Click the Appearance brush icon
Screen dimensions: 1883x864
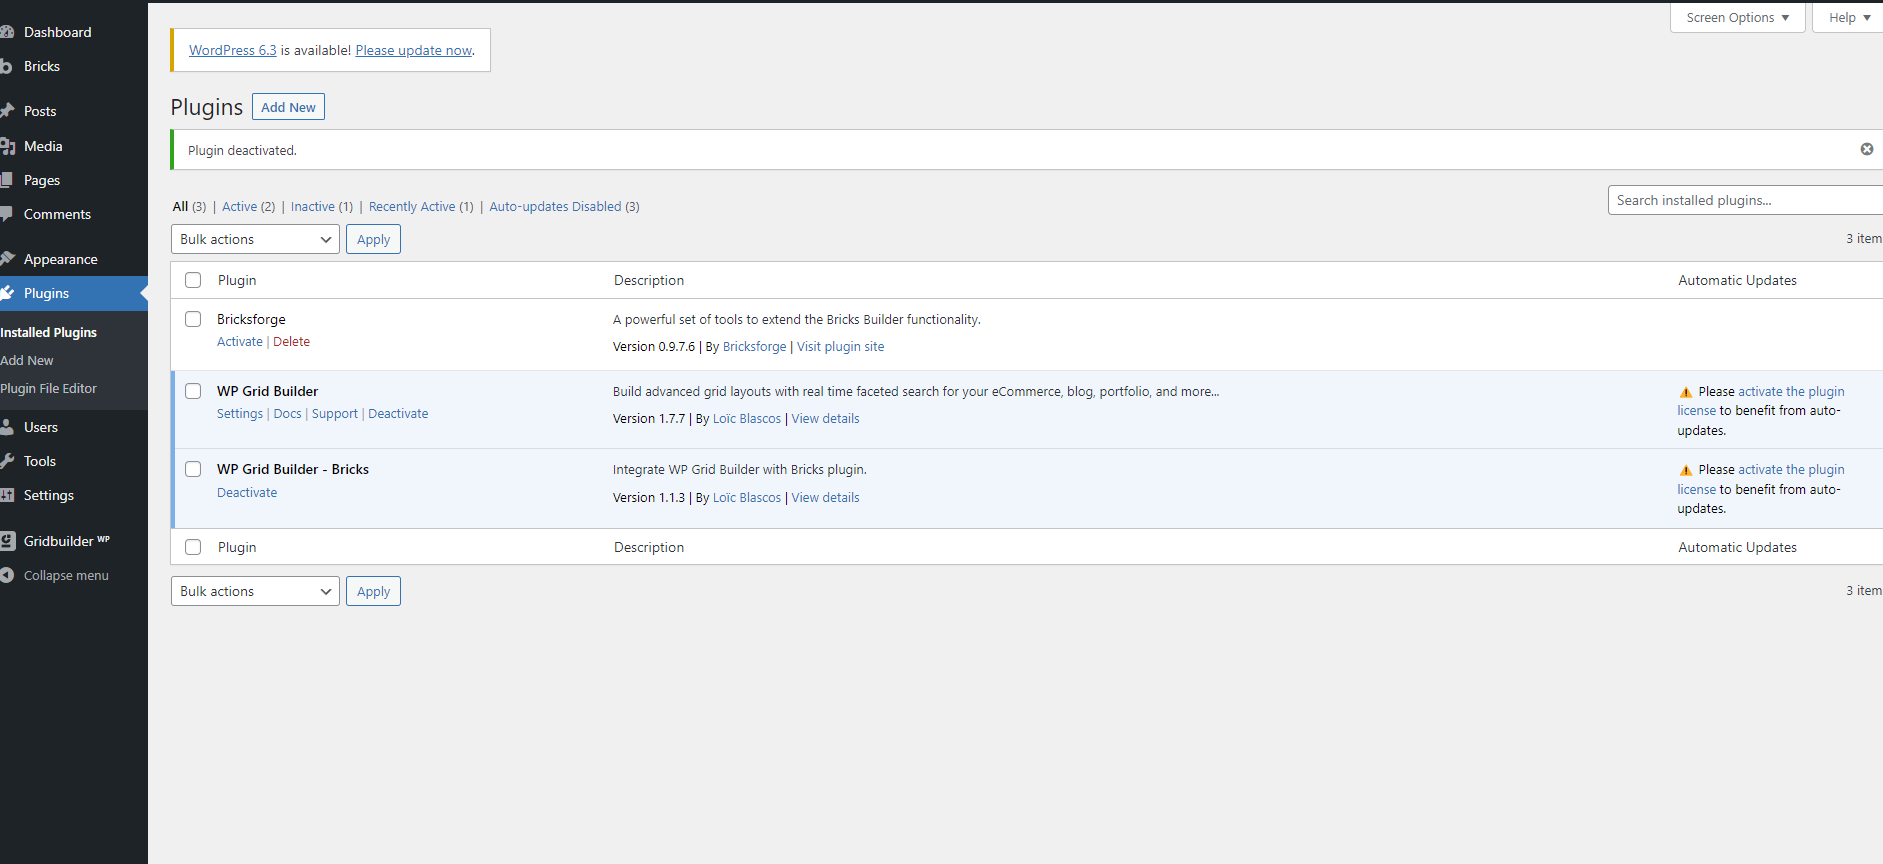(6, 259)
